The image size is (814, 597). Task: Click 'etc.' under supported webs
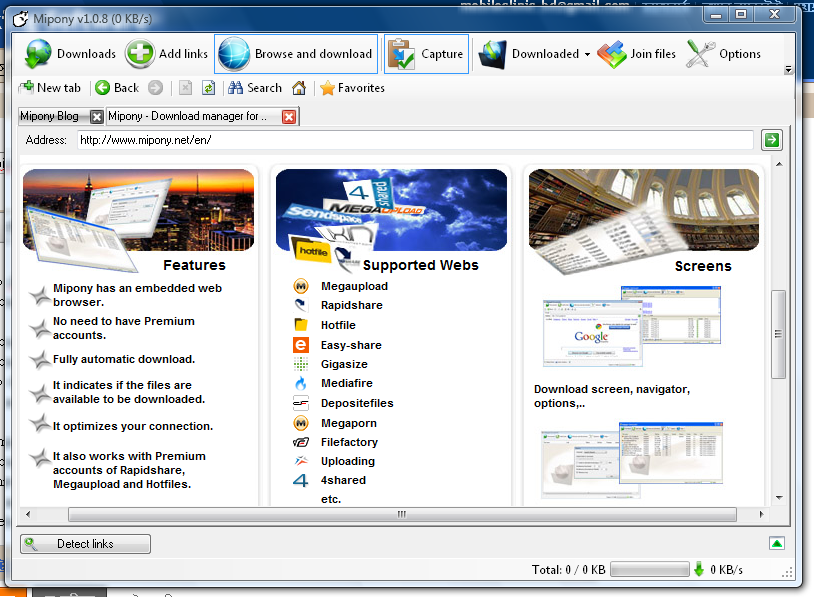coord(331,499)
